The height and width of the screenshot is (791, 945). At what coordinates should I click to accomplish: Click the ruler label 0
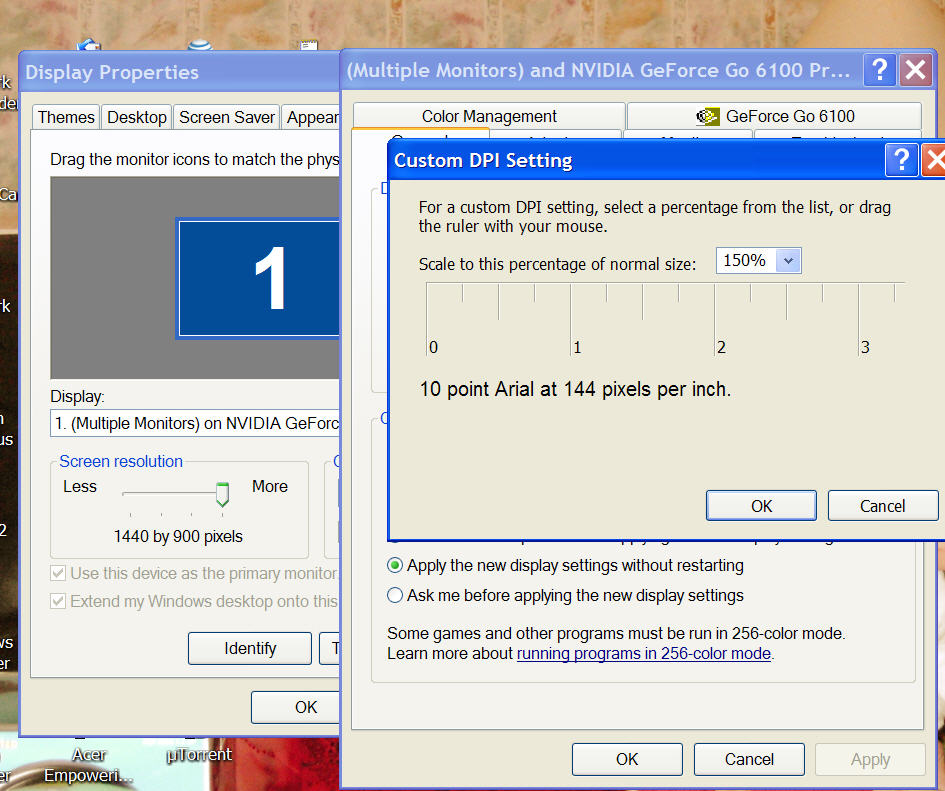pyautogui.click(x=433, y=347)
